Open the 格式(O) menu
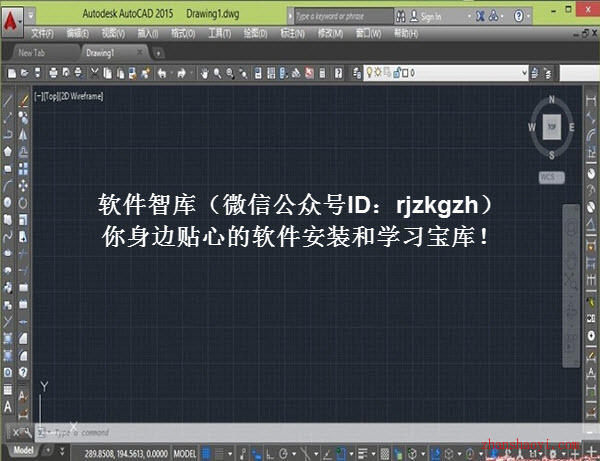This screenshot has height=461, width=600. coord(183,34)
